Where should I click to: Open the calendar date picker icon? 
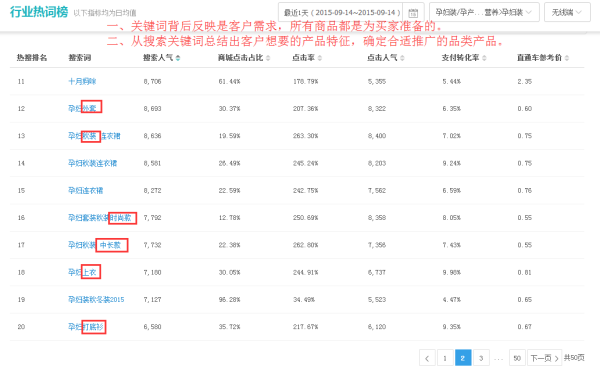pos(413,13)
